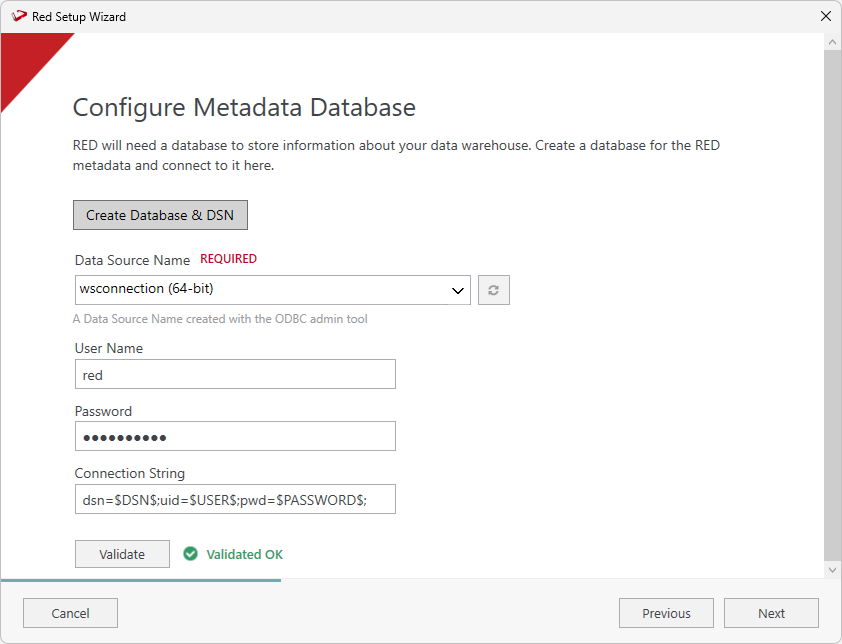Close the Red Setup Wizard window
Image resolution: width=842 pixels, height=644 pixels.
point(825,17)
